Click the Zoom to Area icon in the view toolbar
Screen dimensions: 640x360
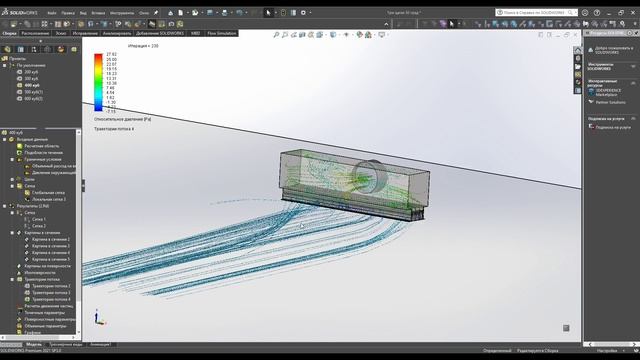(x=285, y=35)
